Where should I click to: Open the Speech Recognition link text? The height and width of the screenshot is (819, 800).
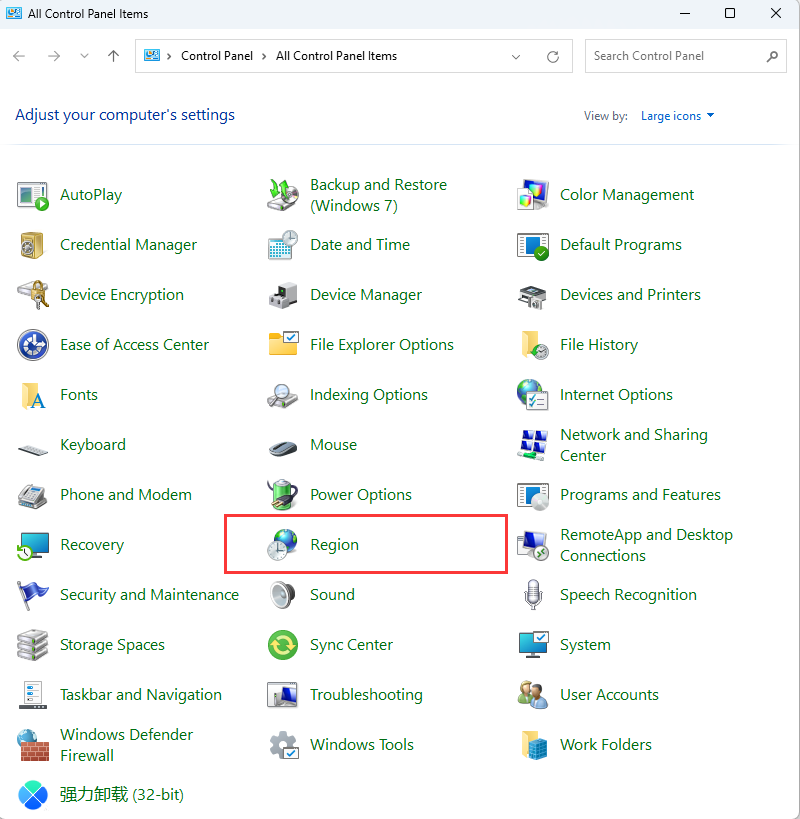[628, 595]
